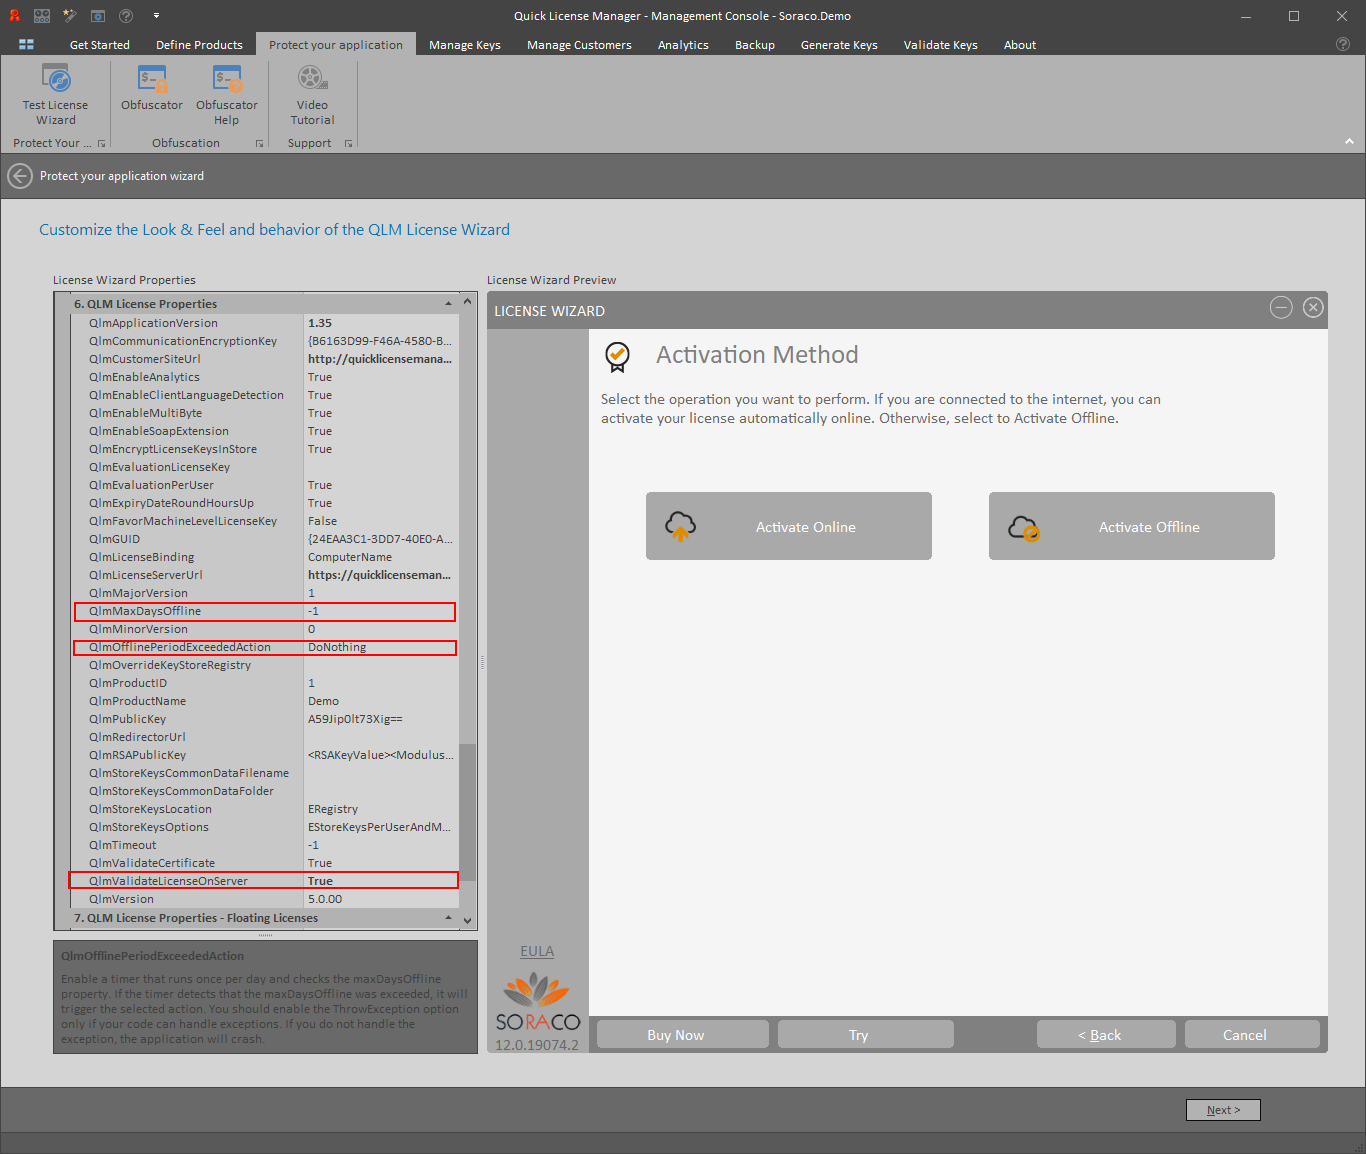This screenshot has width=1366, height=1154.
Task: Switch to the Define Products tab
Action: pos(199,45)
